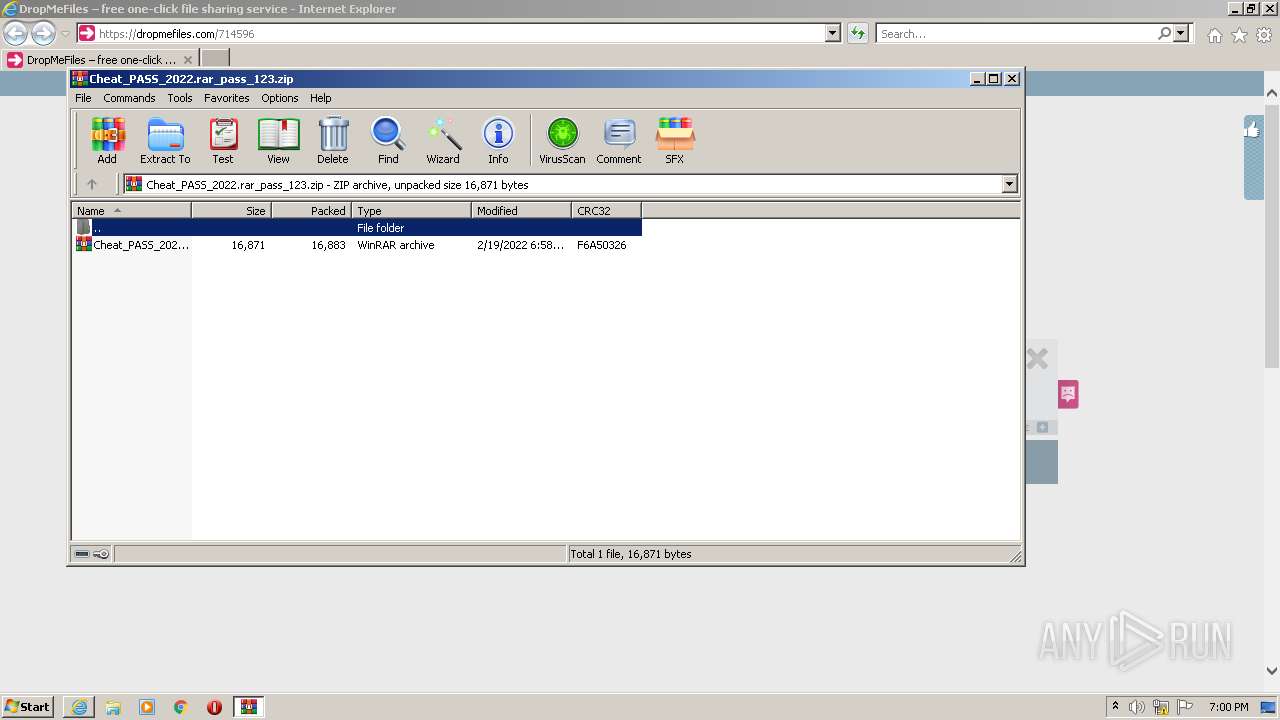Close the gray X overlay on page

1037,358
